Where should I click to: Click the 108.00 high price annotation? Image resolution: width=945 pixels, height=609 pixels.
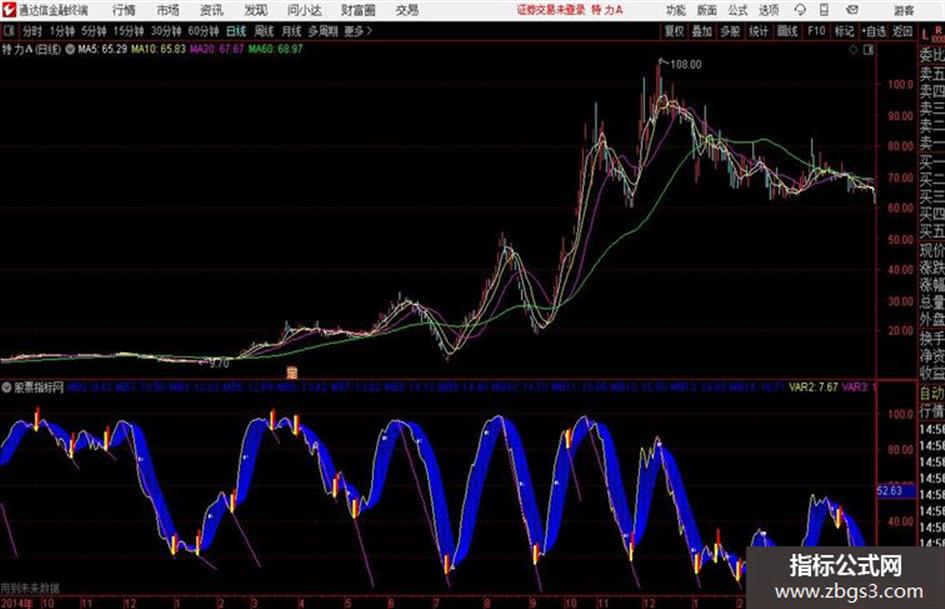click(x=686, y=65)
